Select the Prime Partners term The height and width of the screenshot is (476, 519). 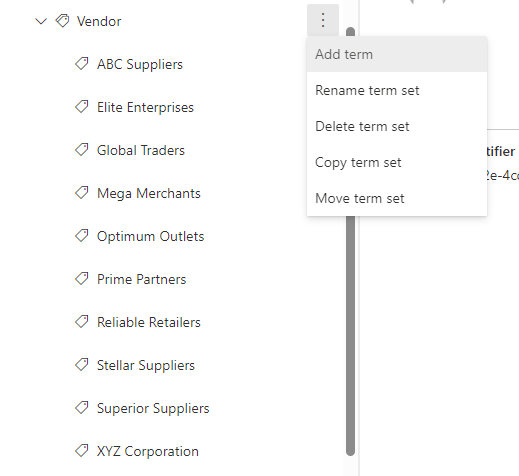[141, 279]
